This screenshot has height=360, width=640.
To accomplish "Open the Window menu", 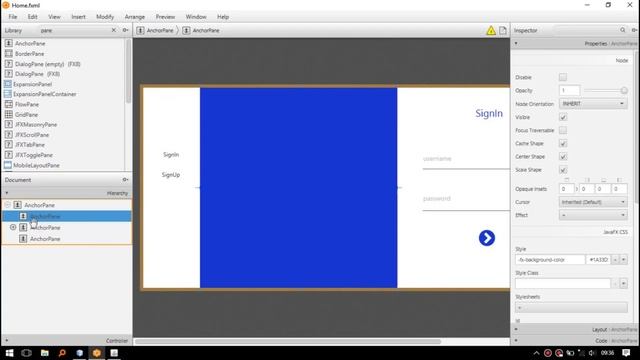I will (x=196, y=17).
